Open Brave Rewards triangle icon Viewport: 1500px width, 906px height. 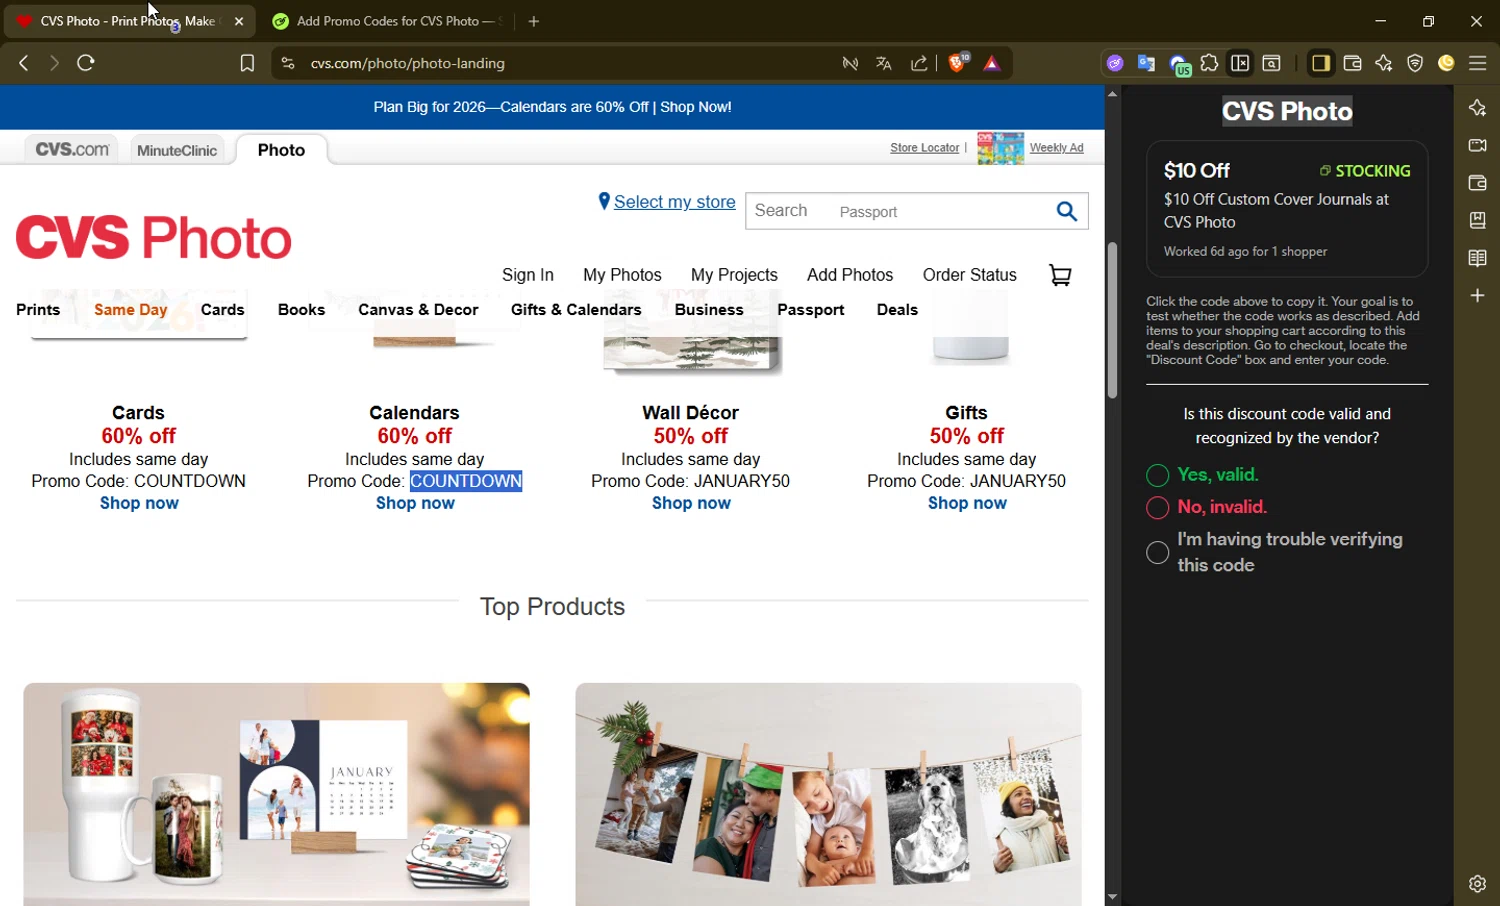(x=992, y=63)
